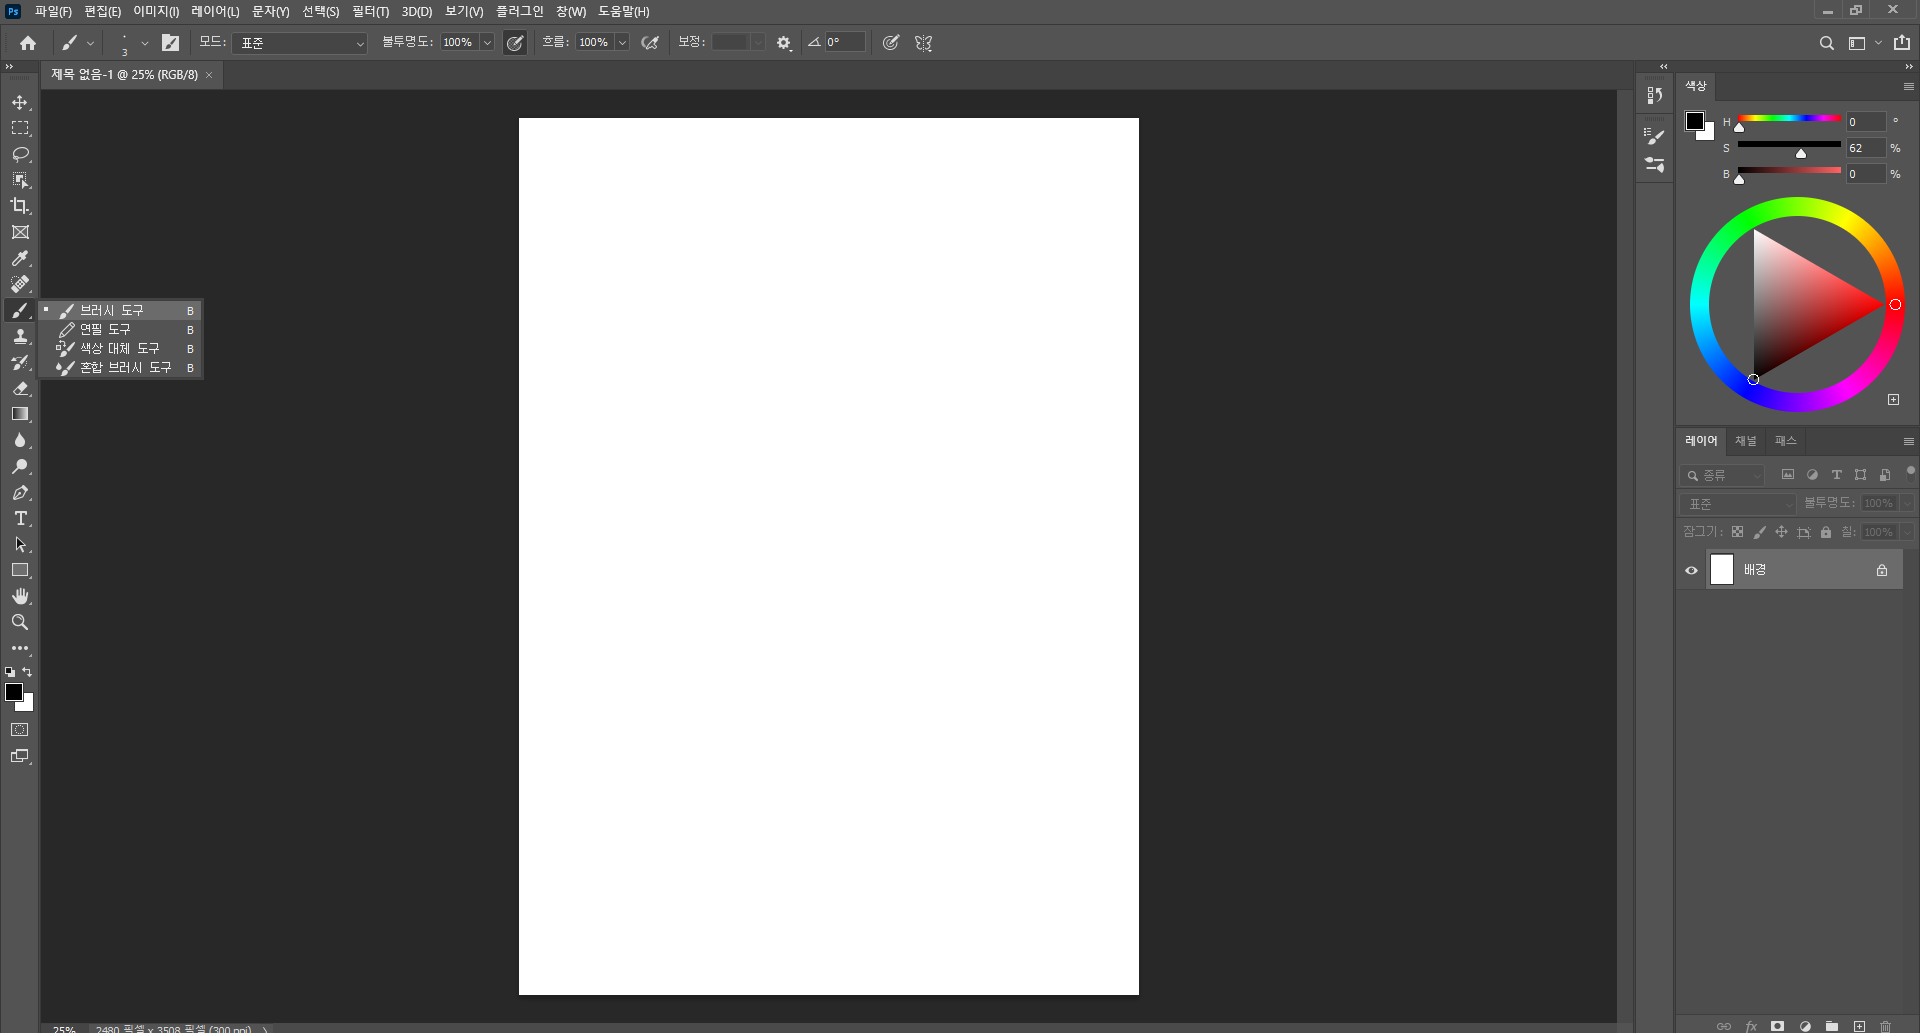The image size is (1920, 1033).
Task: Open the brush preset picker dropdown
Action: [x=143, y=42]
